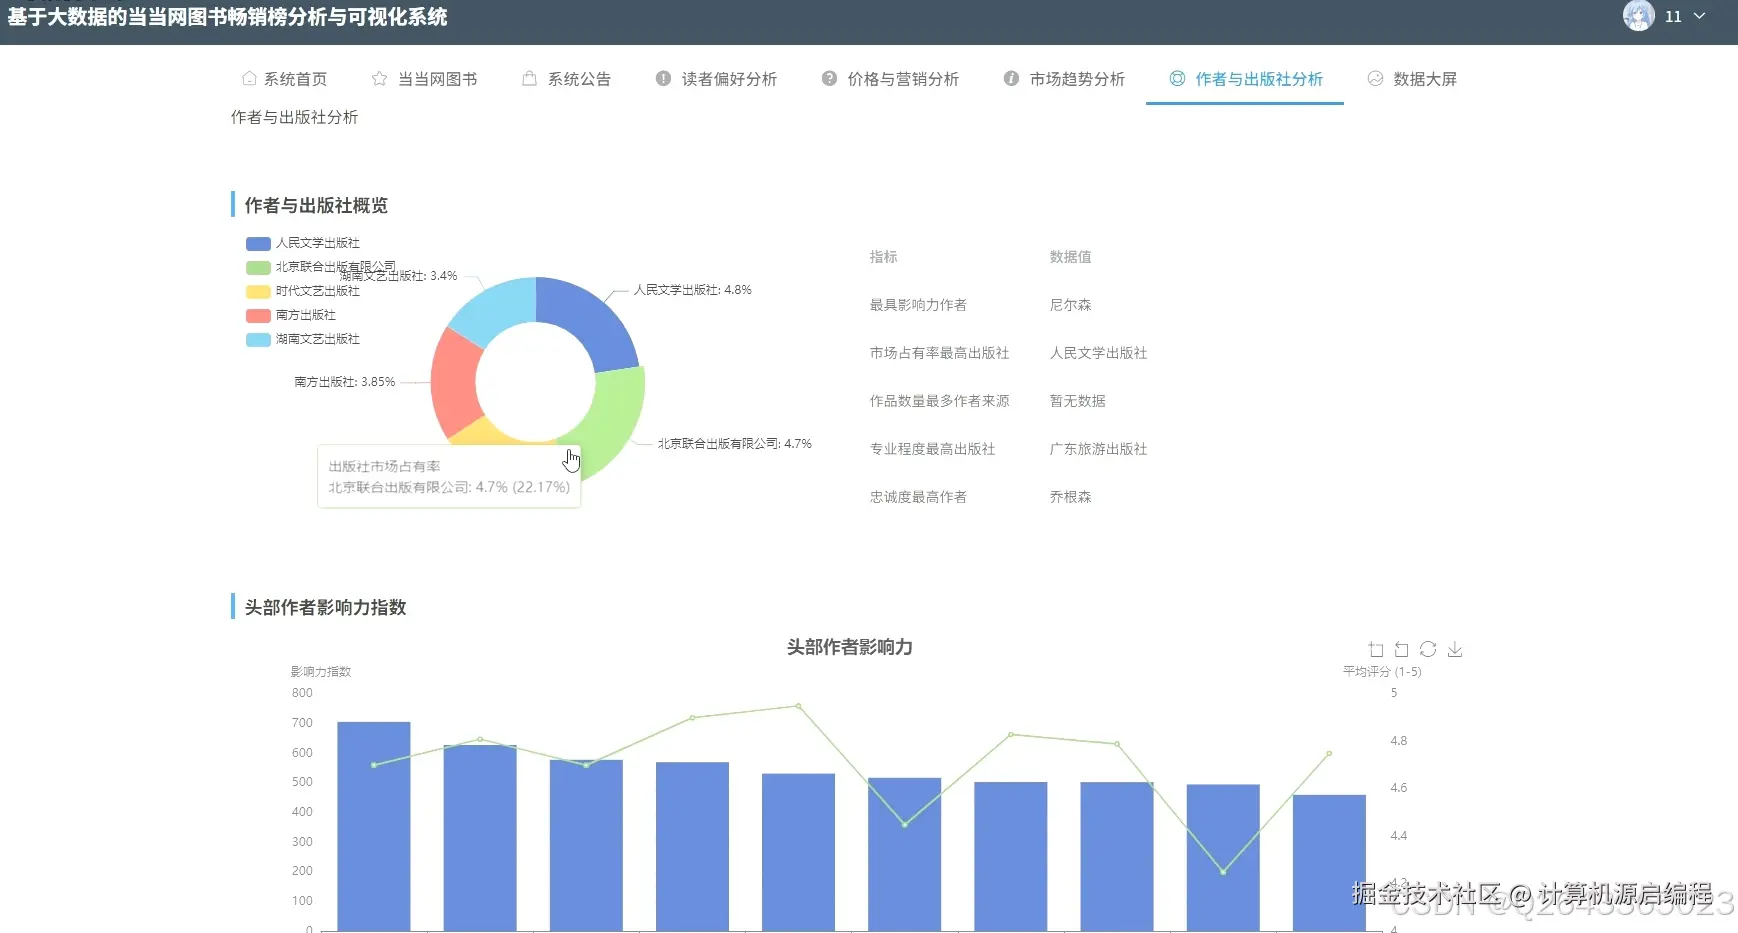Click the '800' tick on the left axis
This screenshot has height=933, width=1738.
pyautogui.click(x=302, y=693)
